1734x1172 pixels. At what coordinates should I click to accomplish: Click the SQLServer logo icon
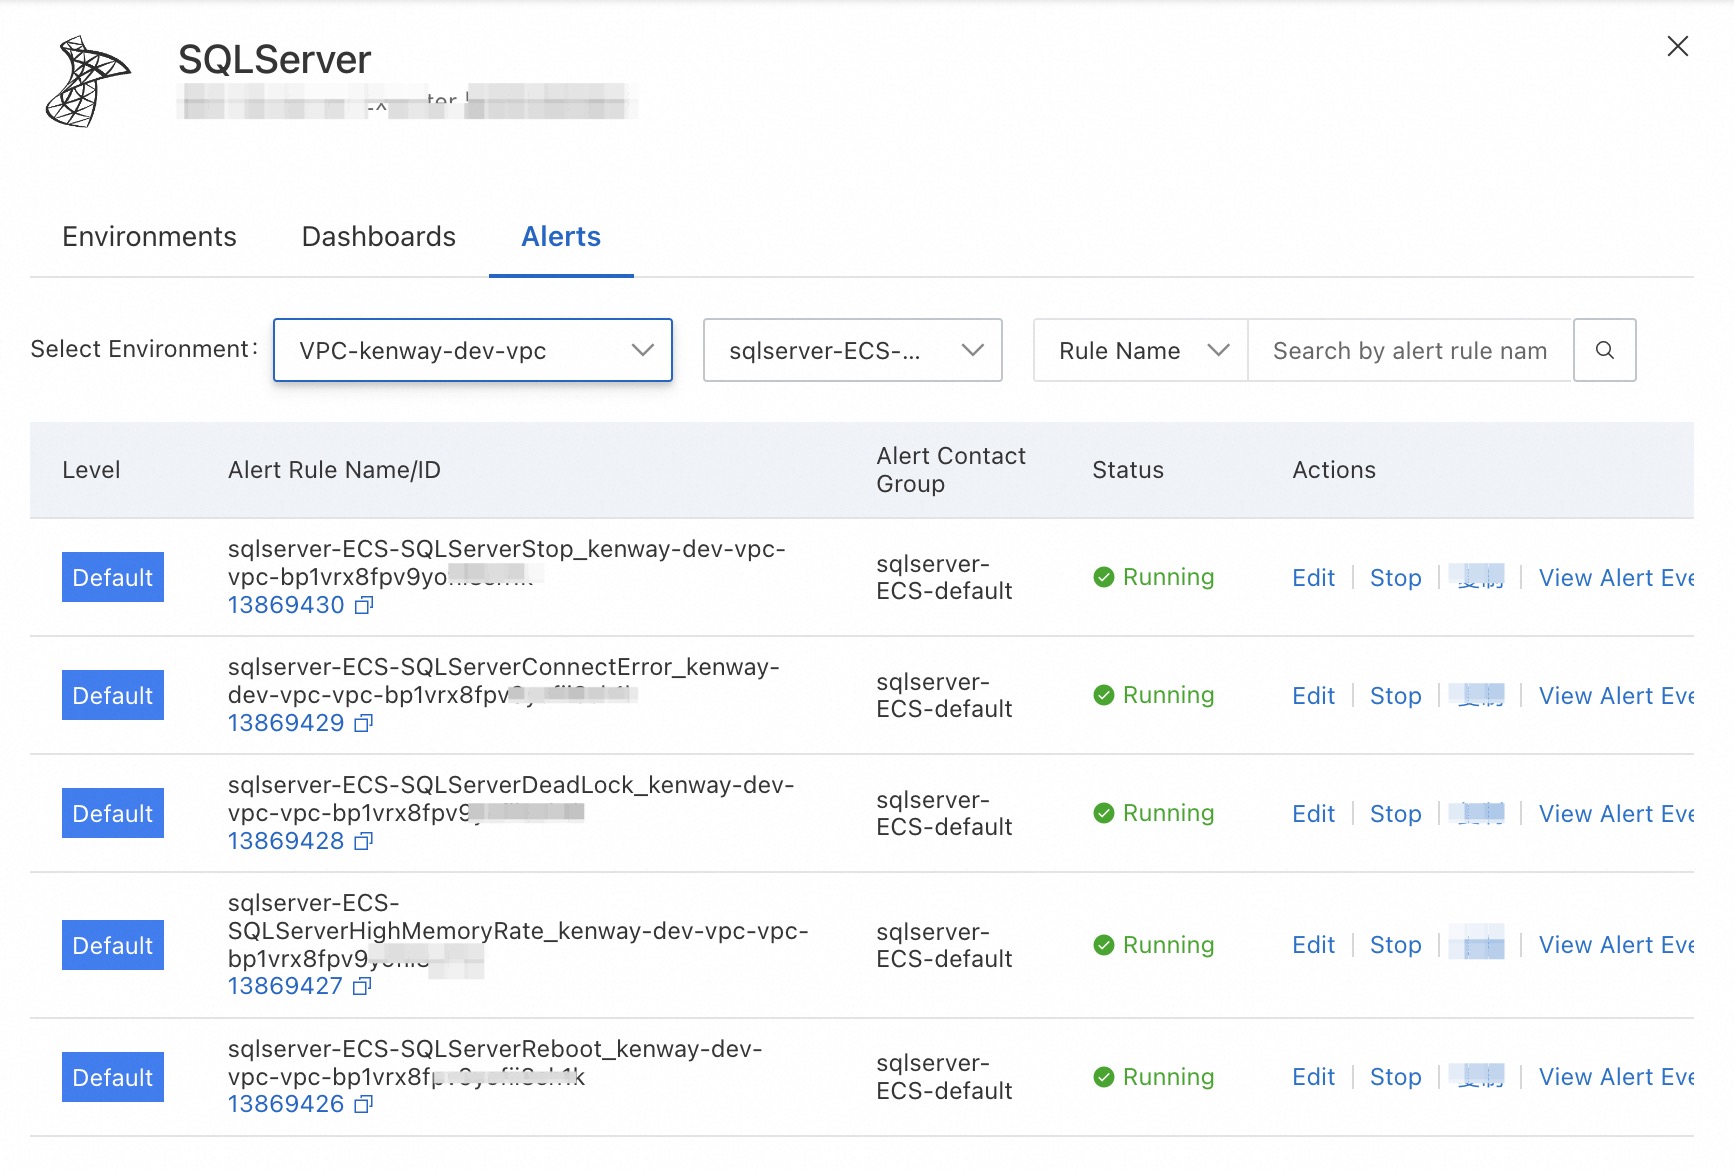88,82
